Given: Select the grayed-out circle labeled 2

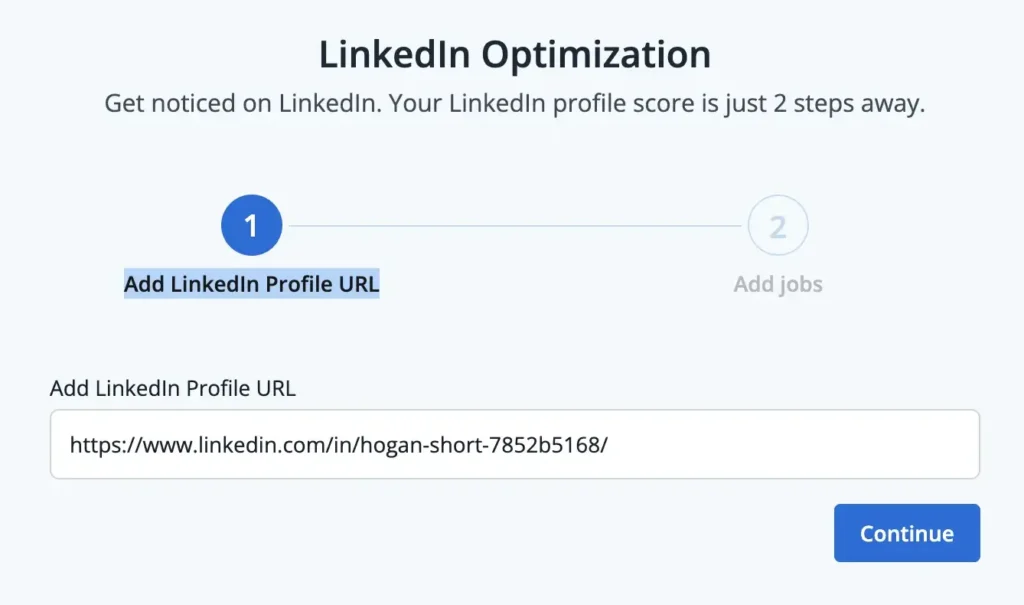Looking at the screenshot, I should pyautogui.click(x=778, y=224).
